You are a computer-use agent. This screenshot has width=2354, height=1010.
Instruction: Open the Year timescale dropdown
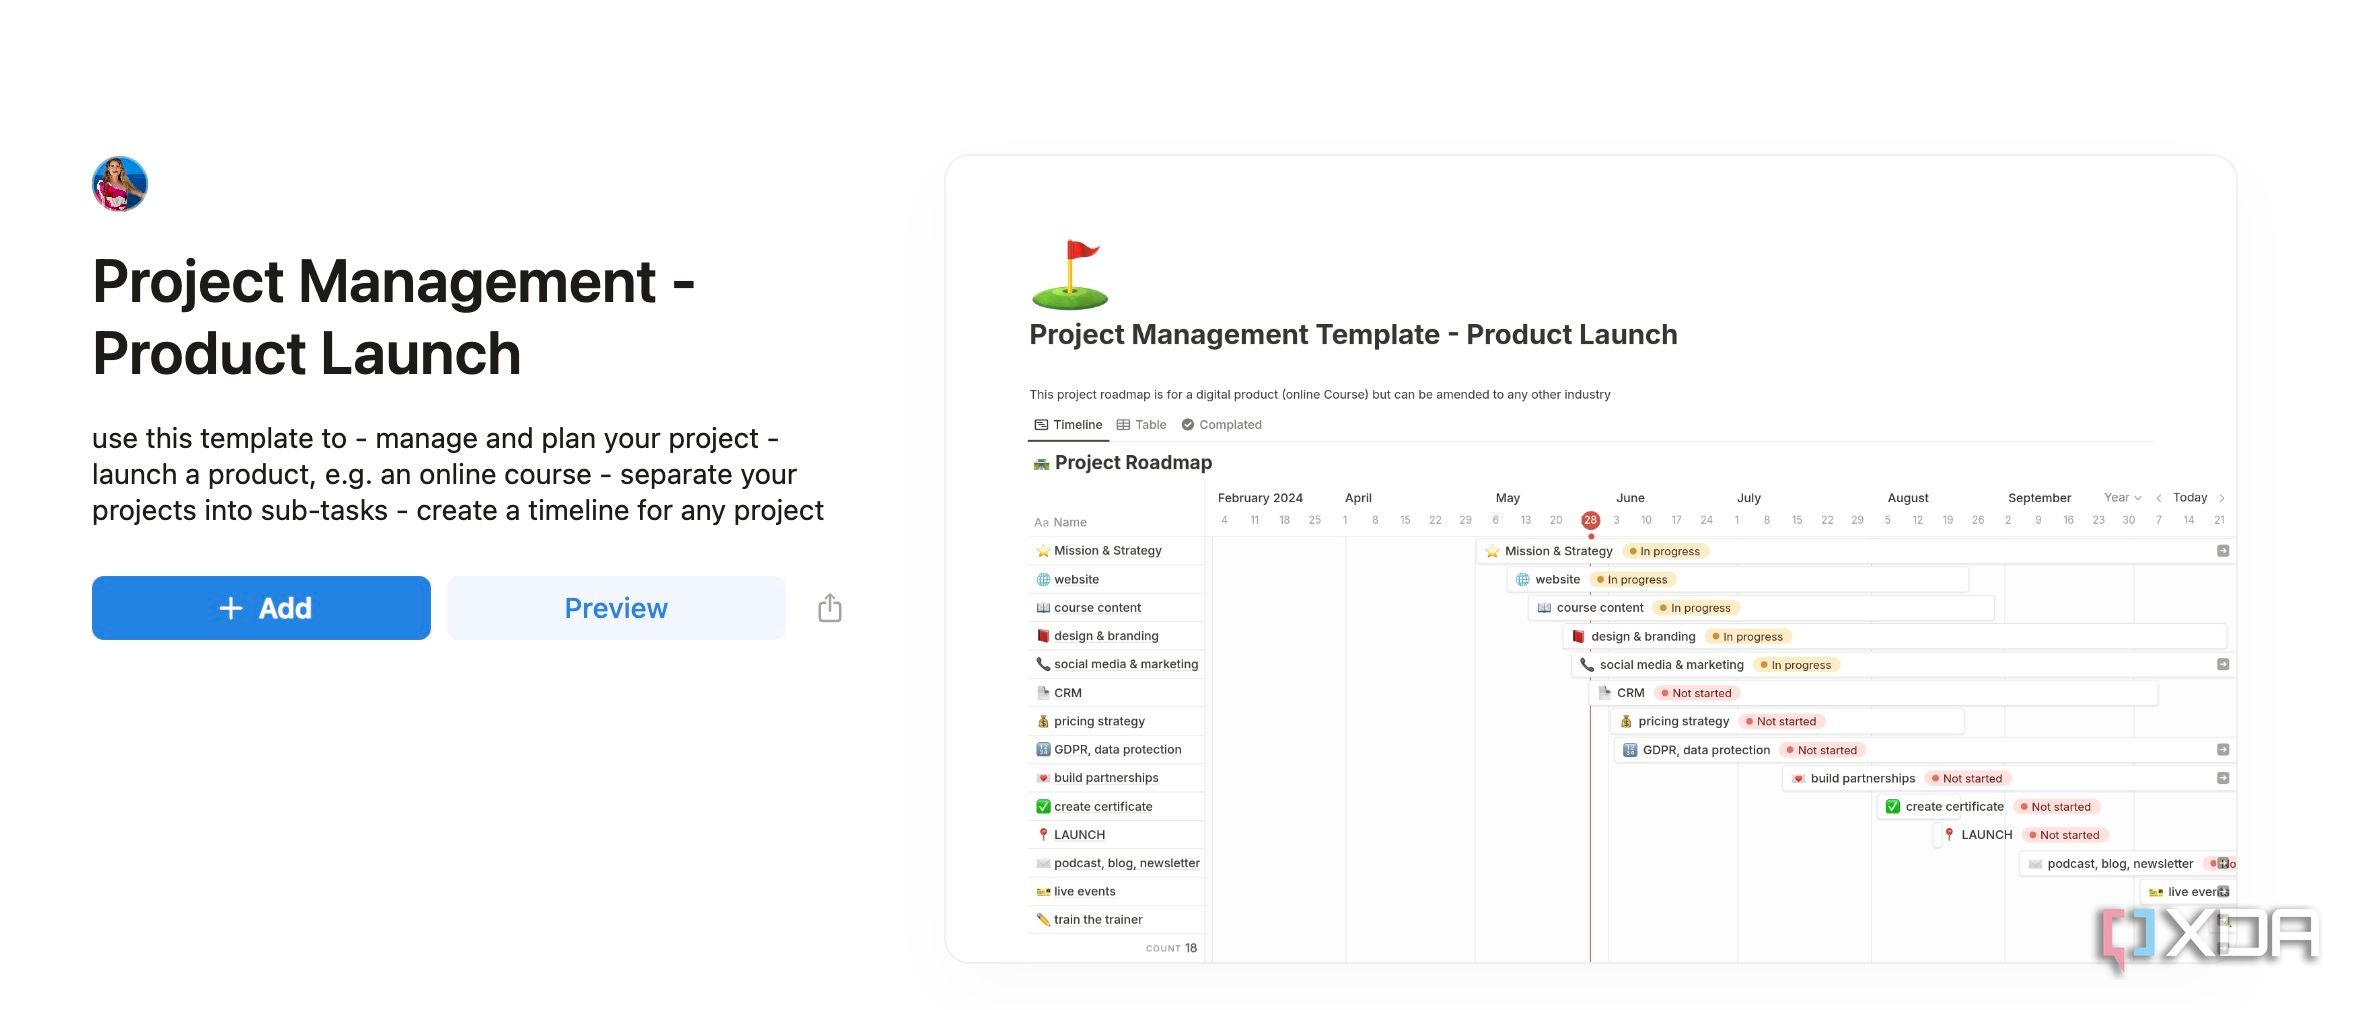coord(2122,497)
